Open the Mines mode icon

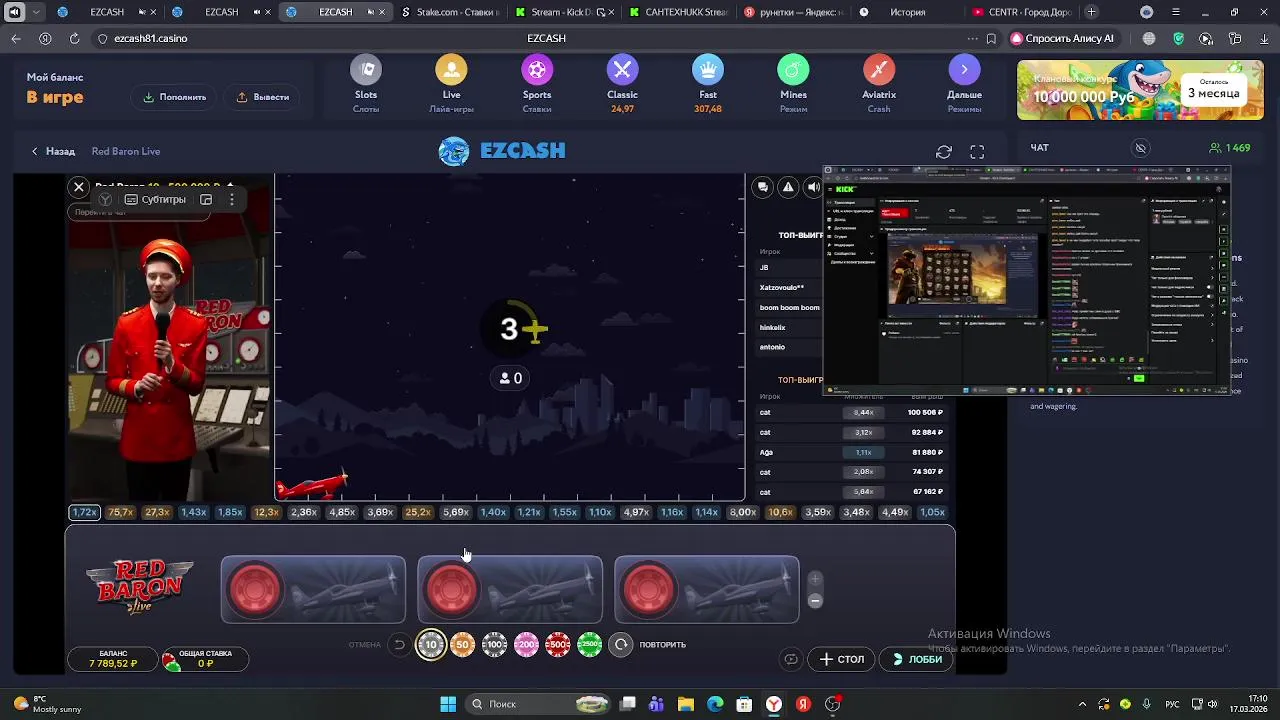tap(793, 70)
